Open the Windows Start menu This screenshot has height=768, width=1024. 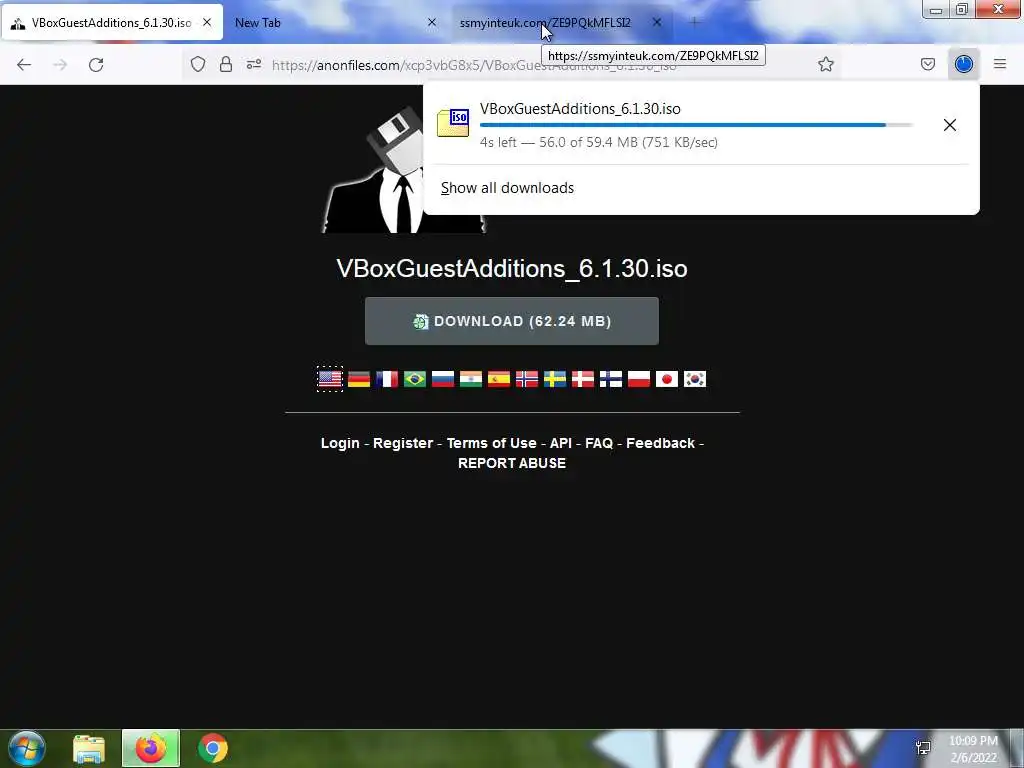pos(26,748)
